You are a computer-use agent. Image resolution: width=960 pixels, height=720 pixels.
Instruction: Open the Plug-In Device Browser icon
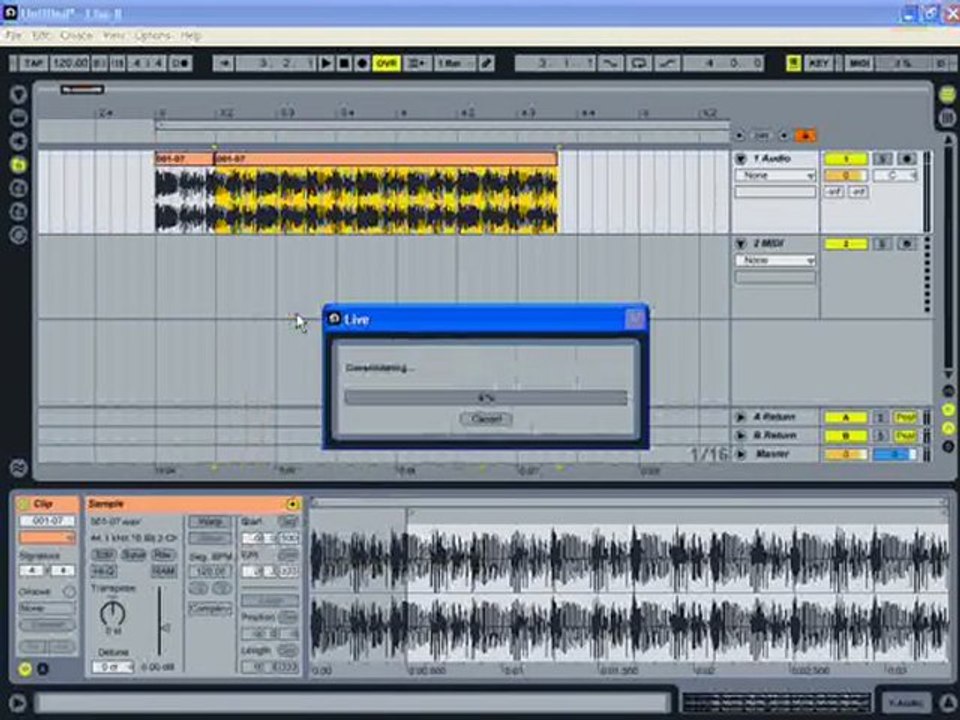pyautogui.click(x=18, y=141)
